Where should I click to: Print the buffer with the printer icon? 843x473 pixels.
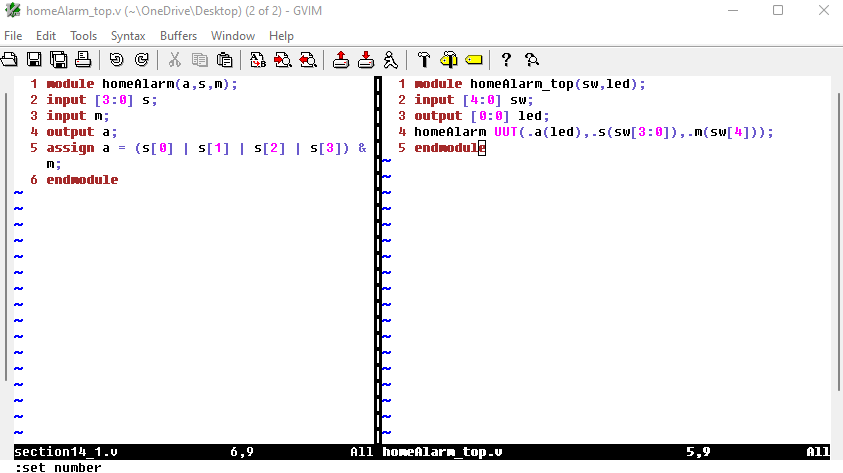(x=82, y=60)
